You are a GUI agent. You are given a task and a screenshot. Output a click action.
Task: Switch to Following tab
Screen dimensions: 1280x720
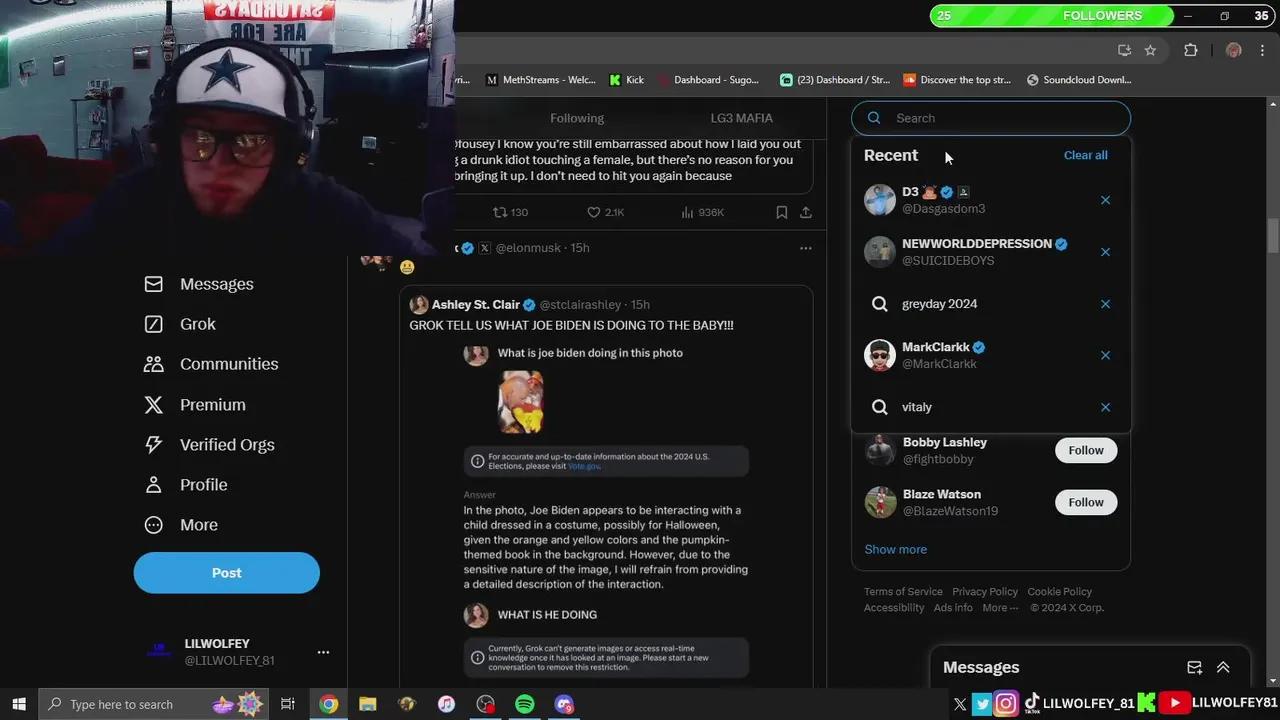pos(577,118)
